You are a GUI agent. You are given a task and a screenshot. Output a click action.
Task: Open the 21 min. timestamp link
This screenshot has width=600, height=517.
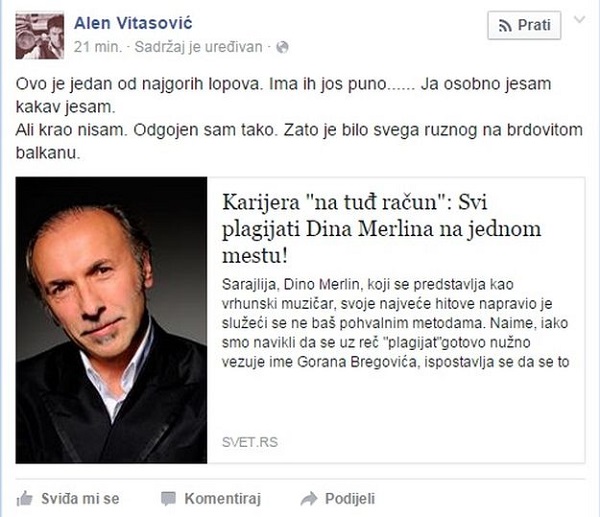pos(98,47)
